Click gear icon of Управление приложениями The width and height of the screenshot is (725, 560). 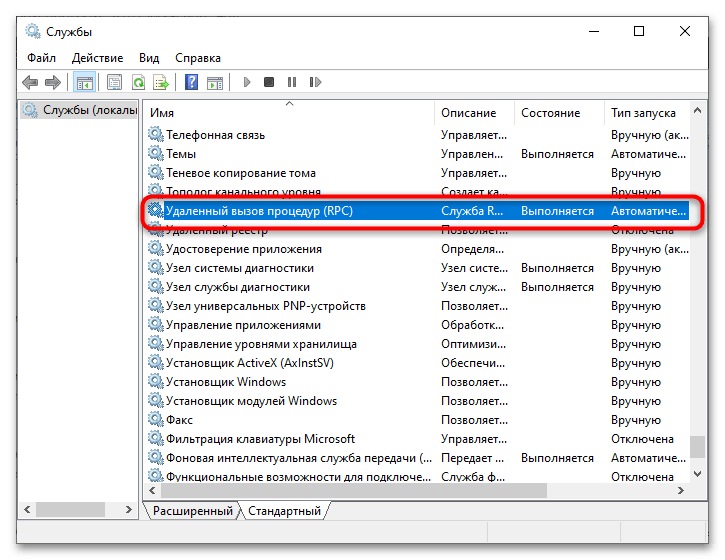tap(156, 324)
